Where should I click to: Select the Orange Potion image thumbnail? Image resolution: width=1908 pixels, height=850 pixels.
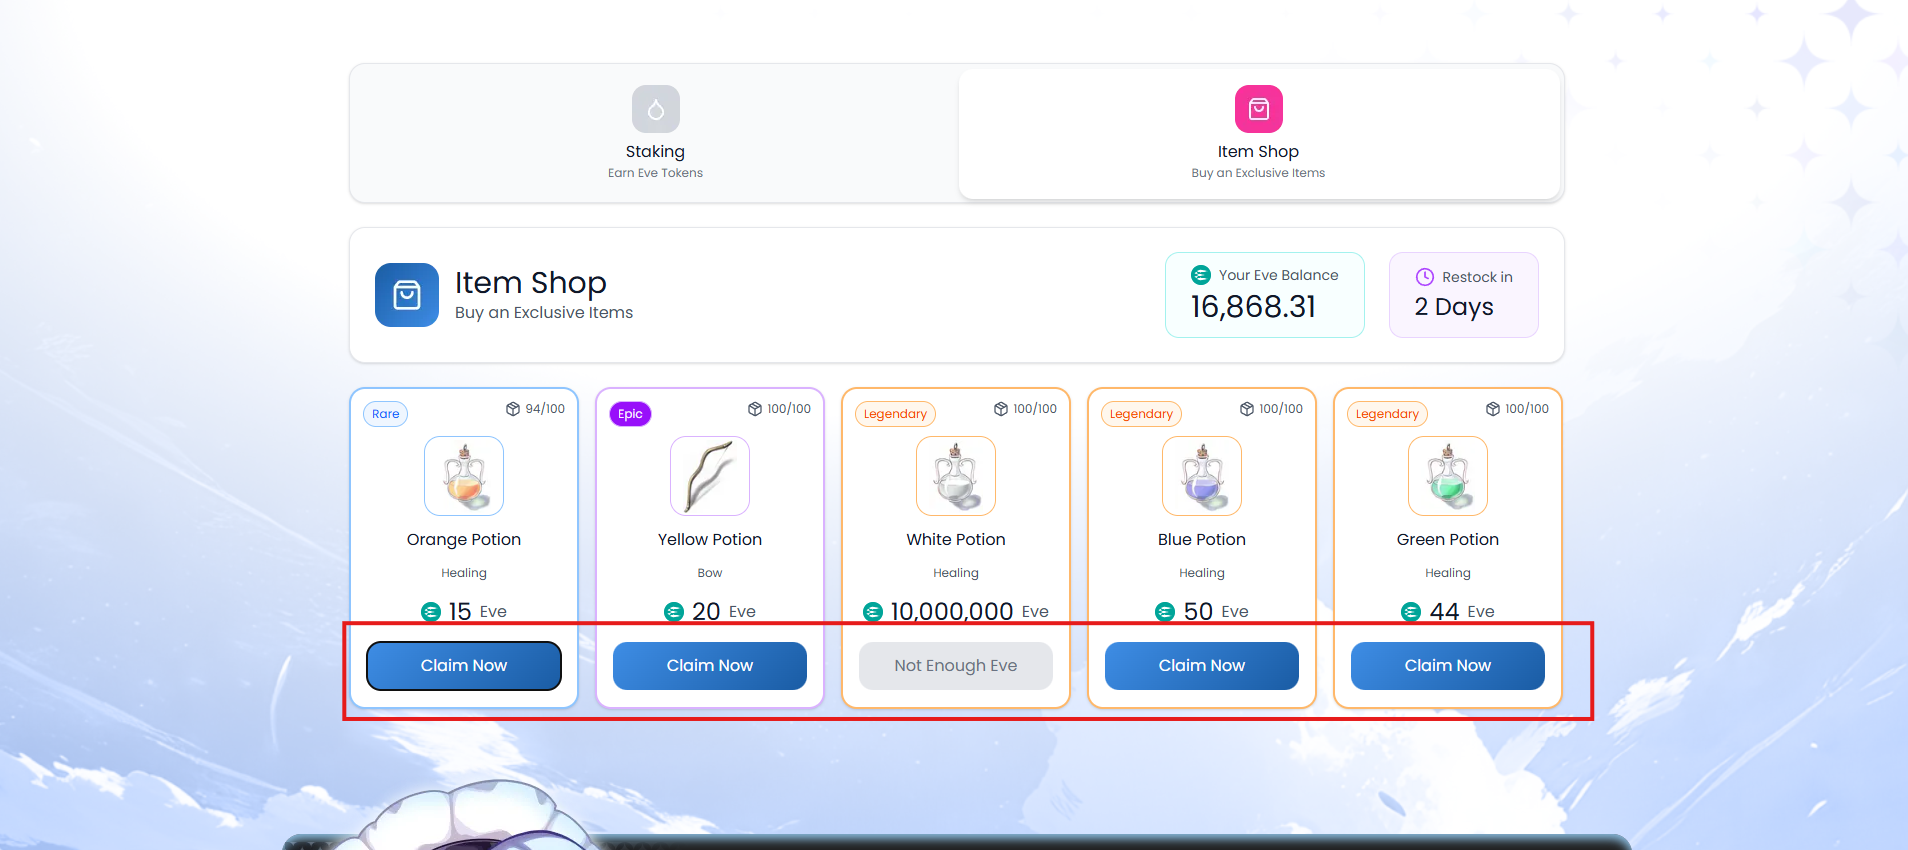tap(464, 476)
